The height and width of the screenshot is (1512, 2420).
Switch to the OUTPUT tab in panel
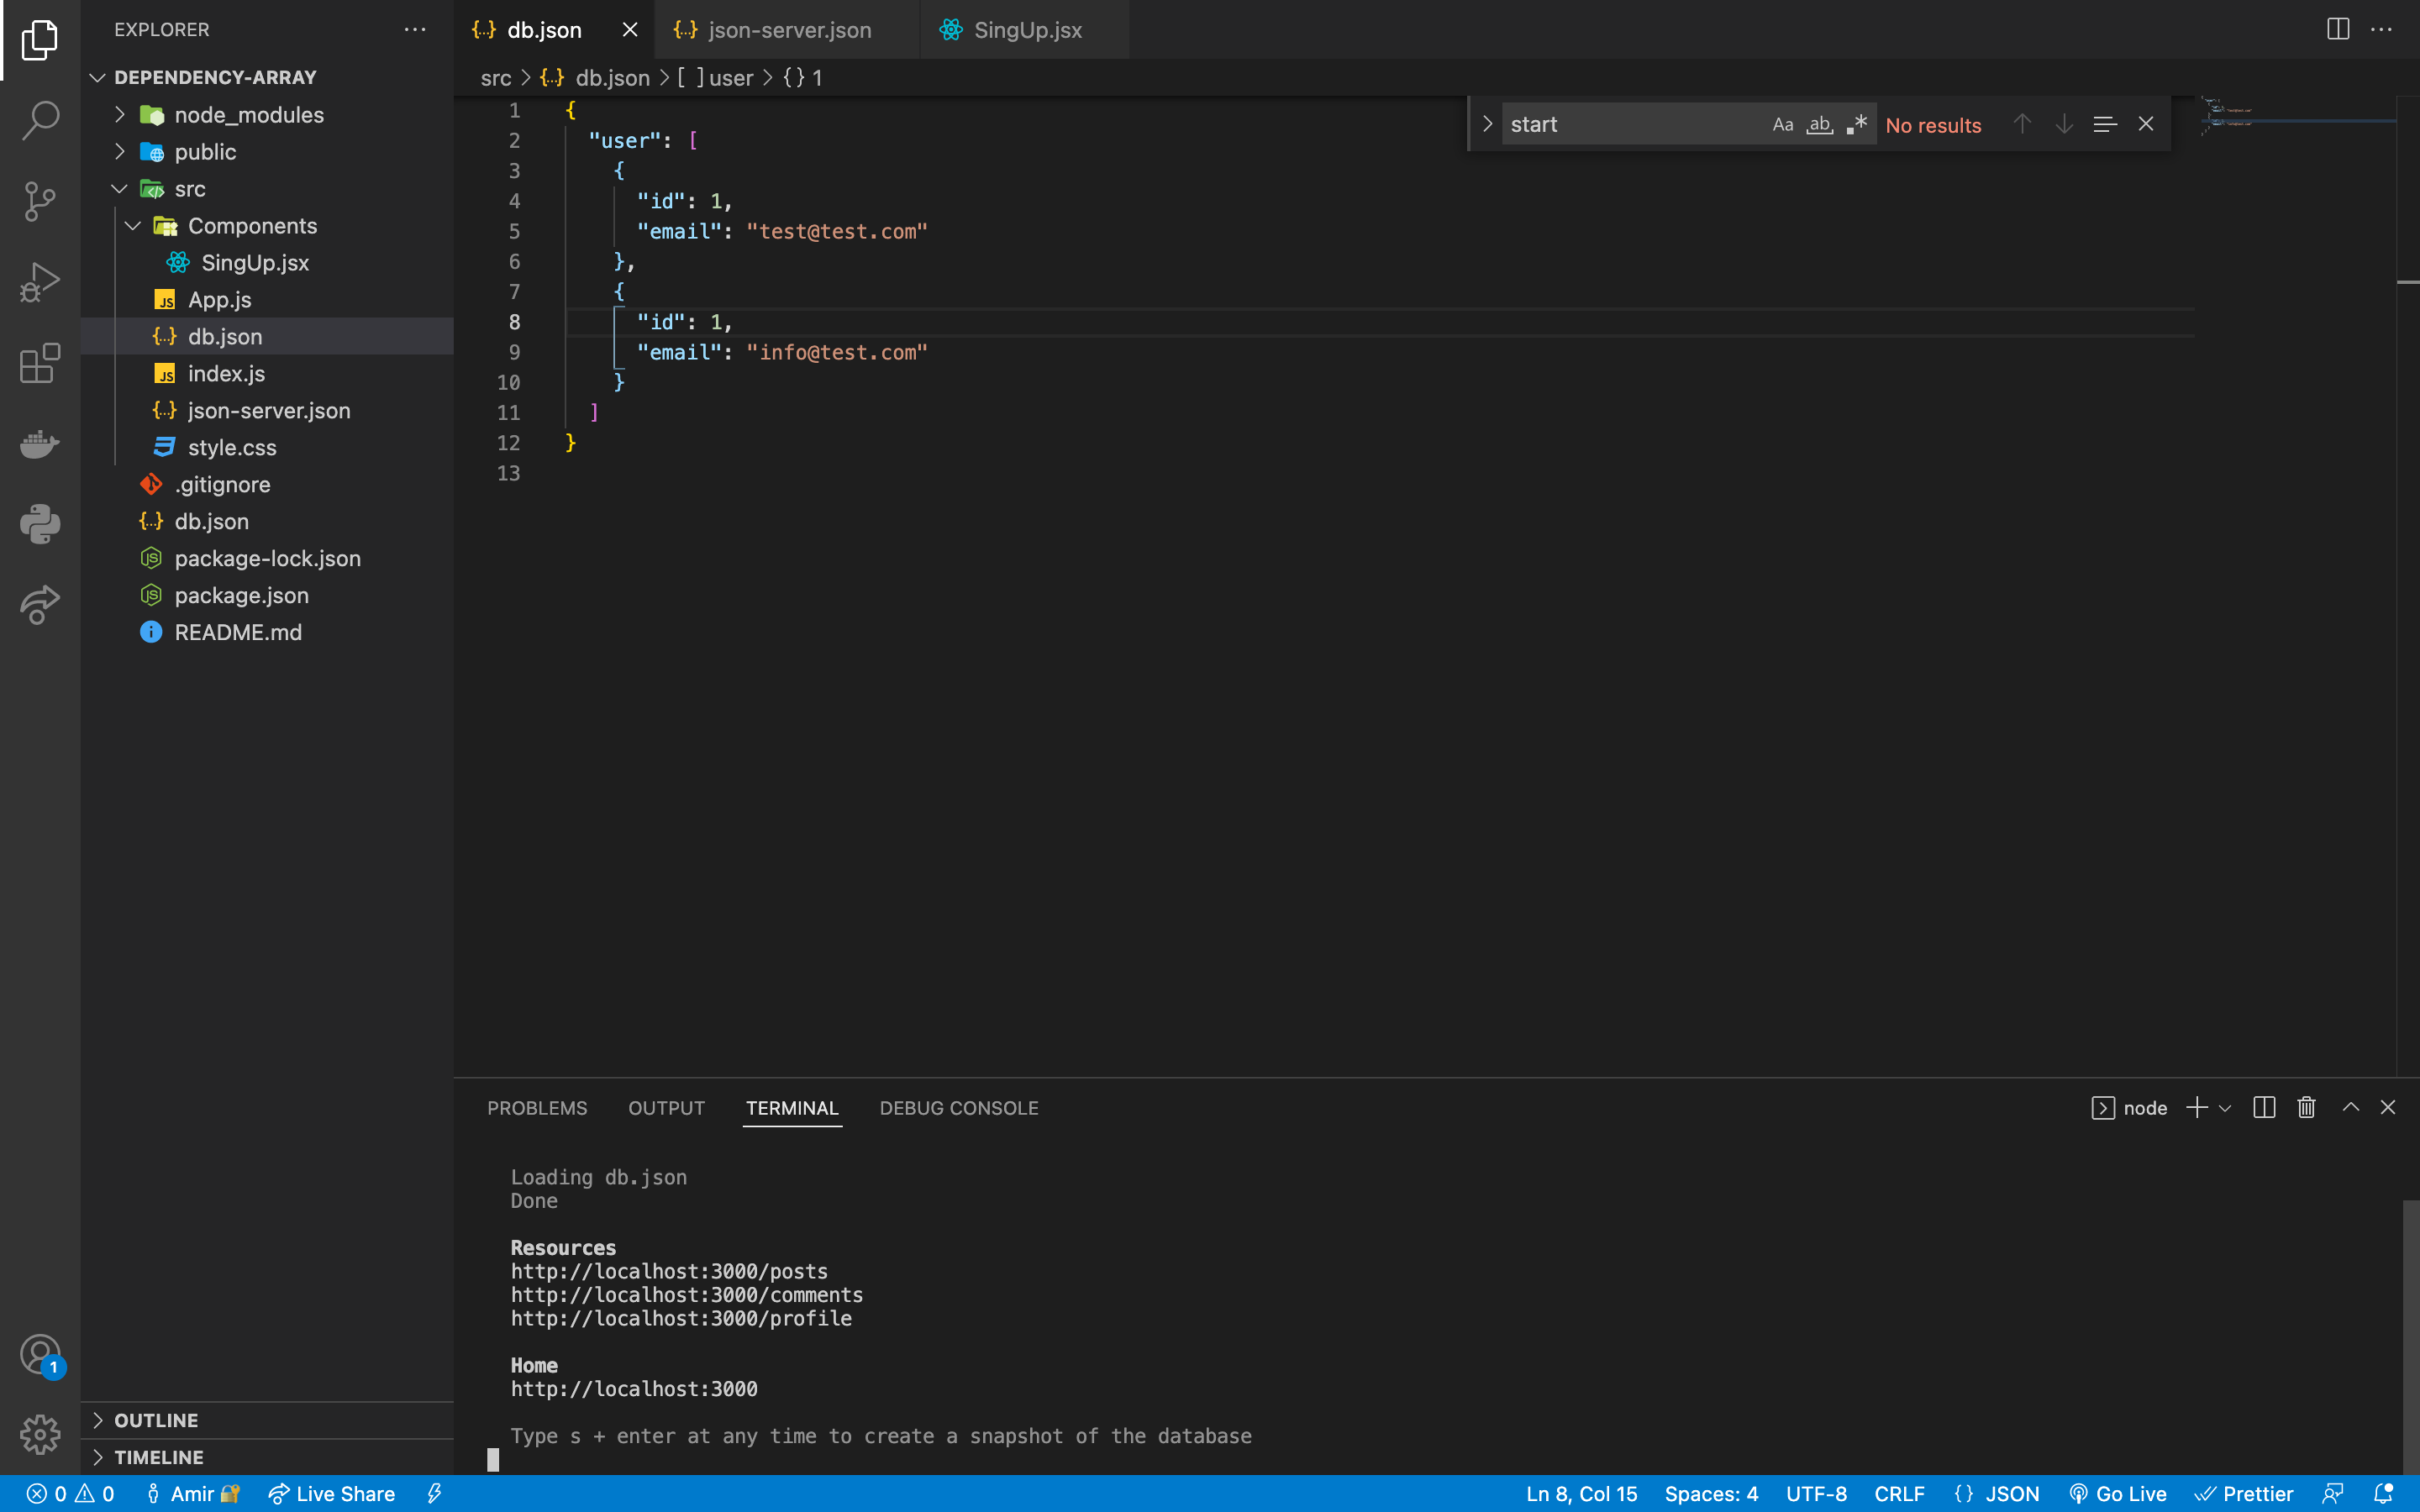pos(665,1108)
